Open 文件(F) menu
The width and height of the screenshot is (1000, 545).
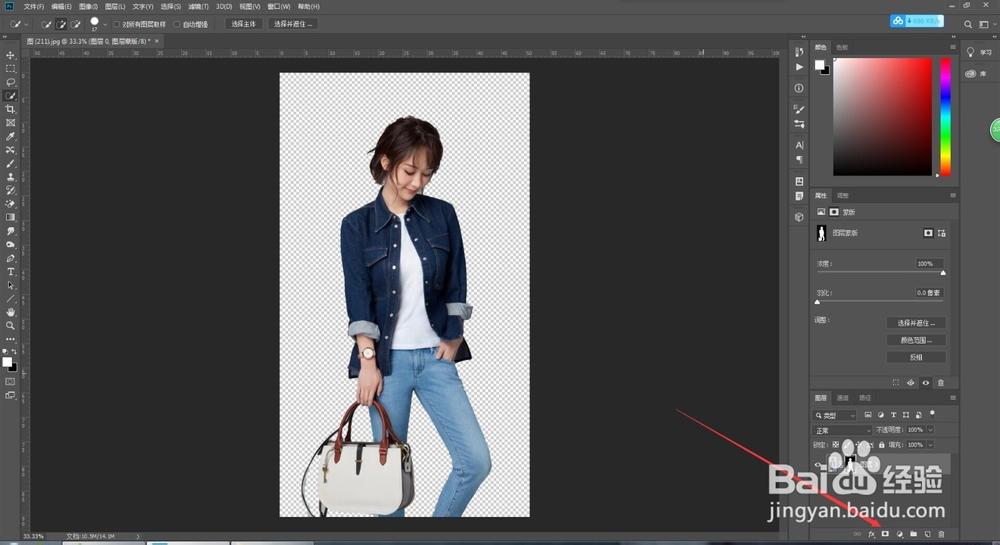(x=34, y=6)
